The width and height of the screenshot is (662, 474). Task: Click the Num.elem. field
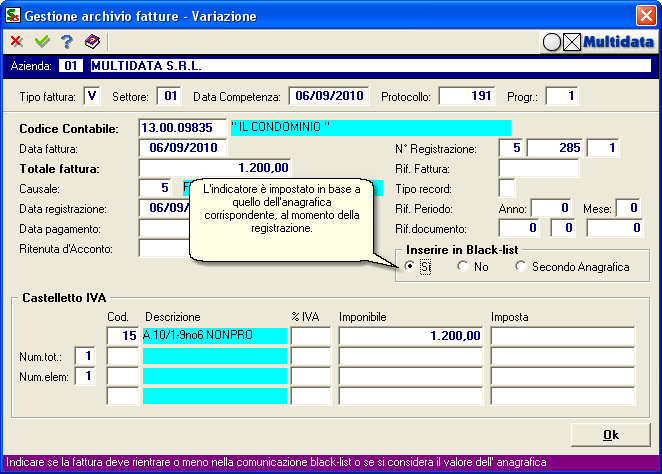85,376
